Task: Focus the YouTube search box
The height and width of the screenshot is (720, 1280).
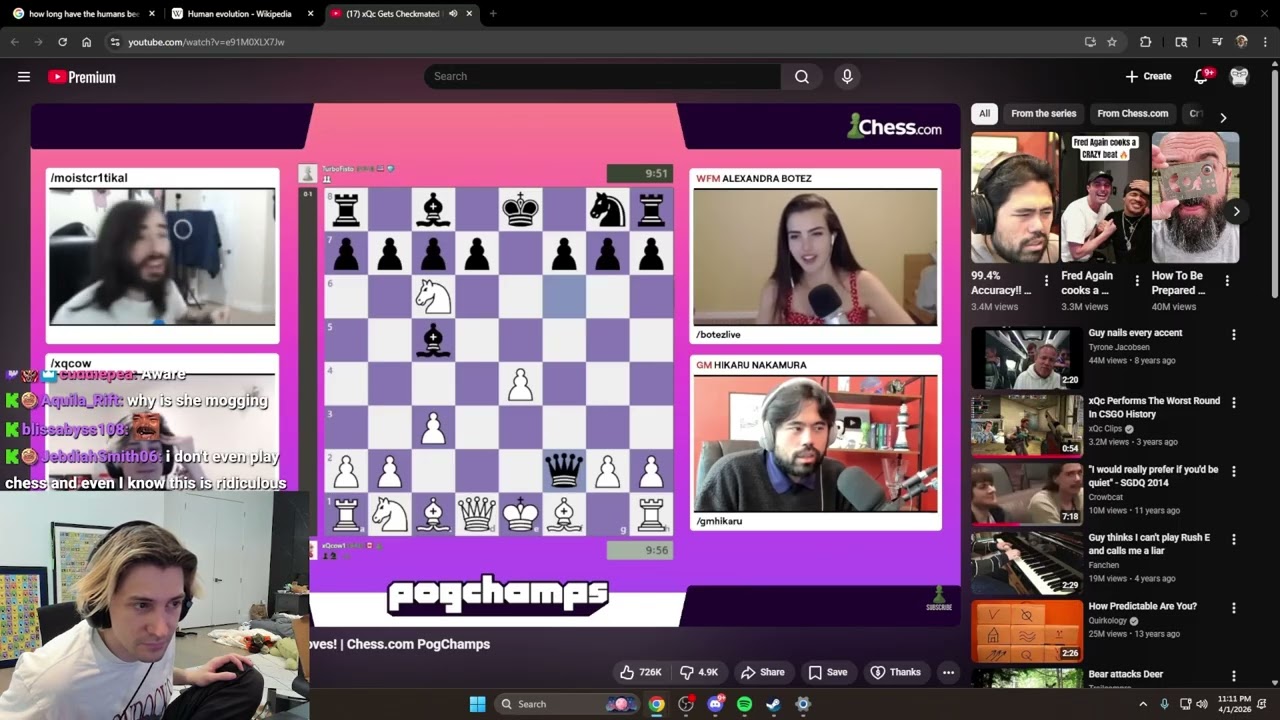Action: click(603, 77)
